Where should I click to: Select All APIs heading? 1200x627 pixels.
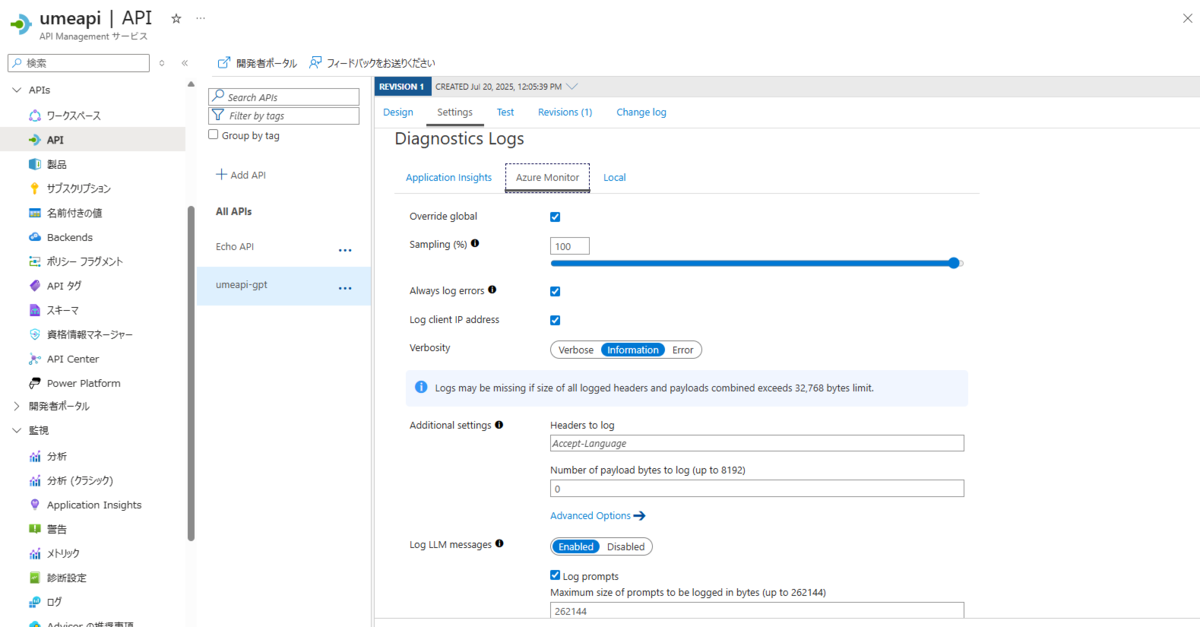point(234,212)
